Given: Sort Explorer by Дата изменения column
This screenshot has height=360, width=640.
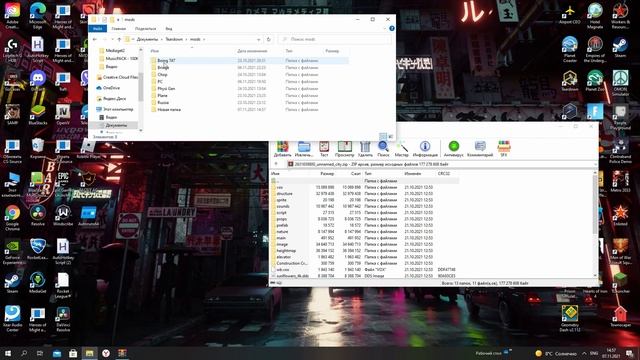Looking at the screenshot, I should tap(252, 51).
